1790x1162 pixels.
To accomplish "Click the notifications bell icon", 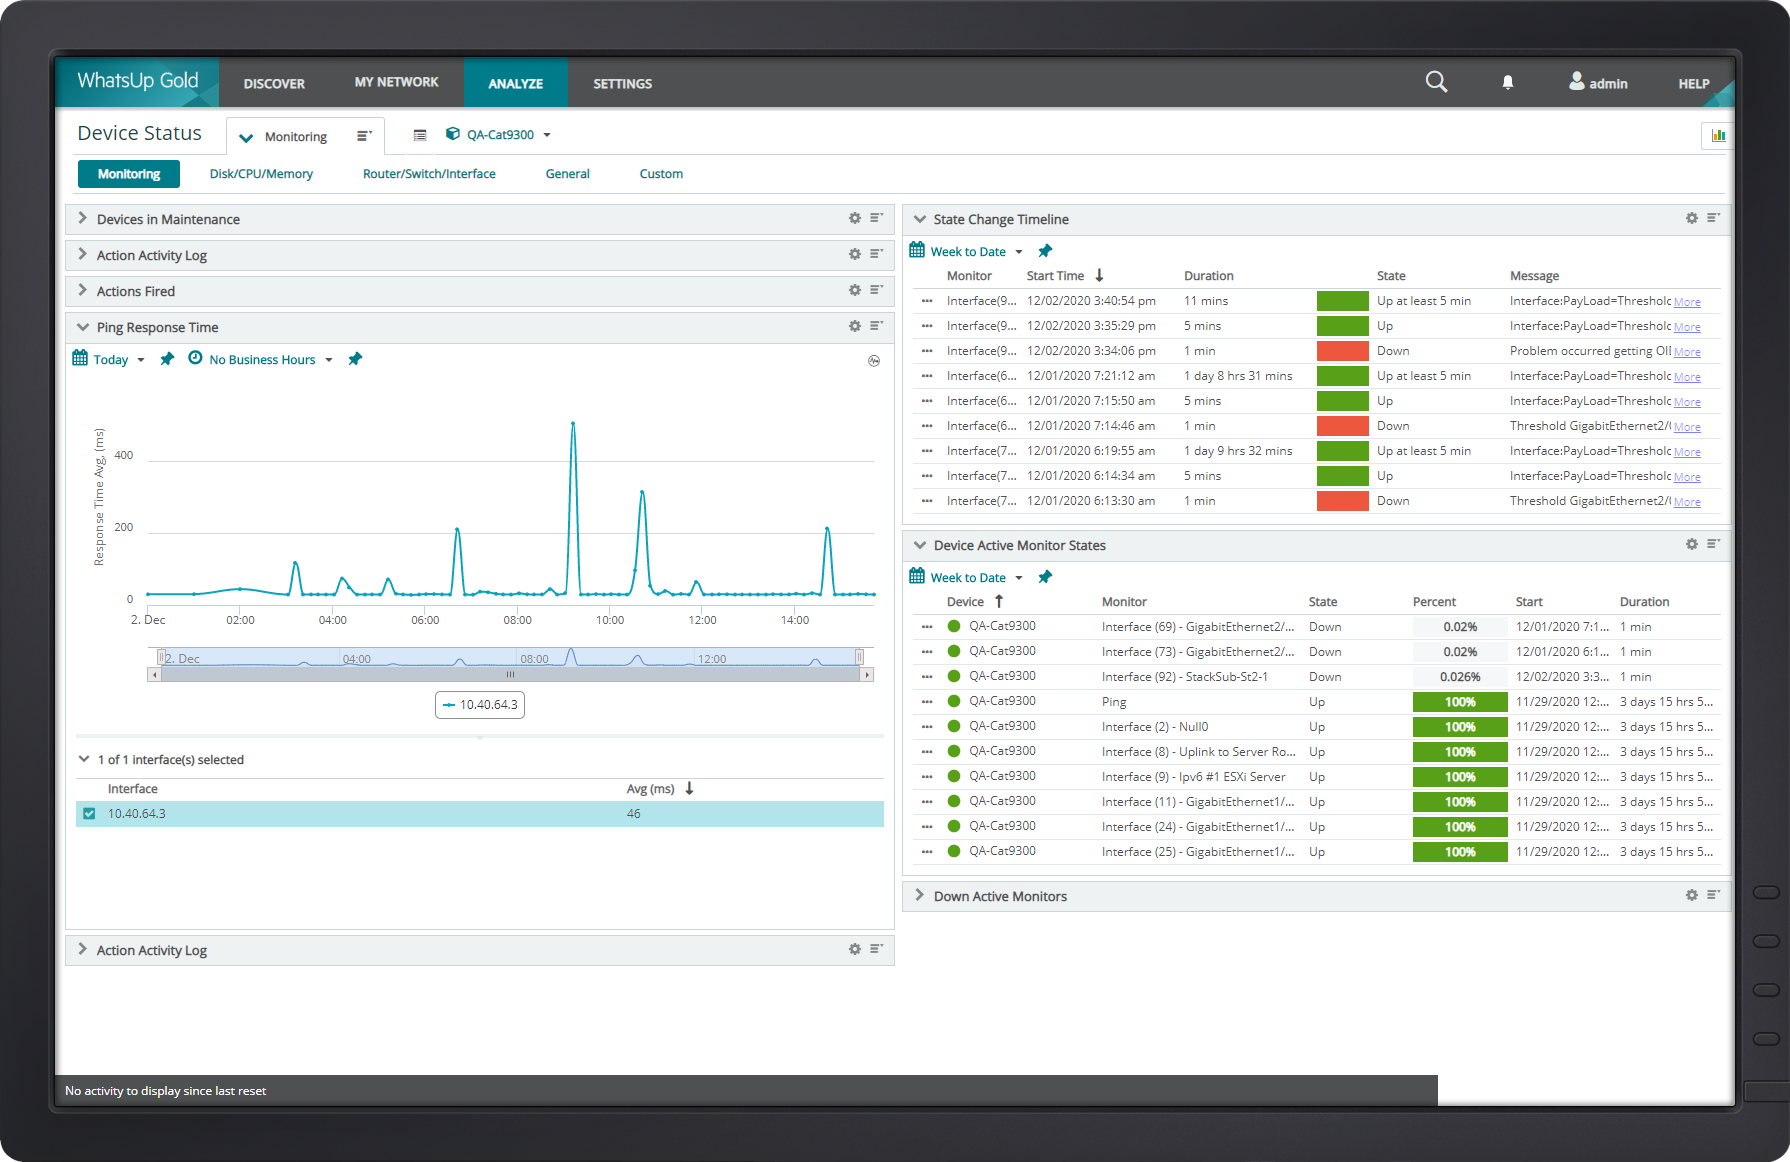I will pyautogui.click(x=1507, y=83).
